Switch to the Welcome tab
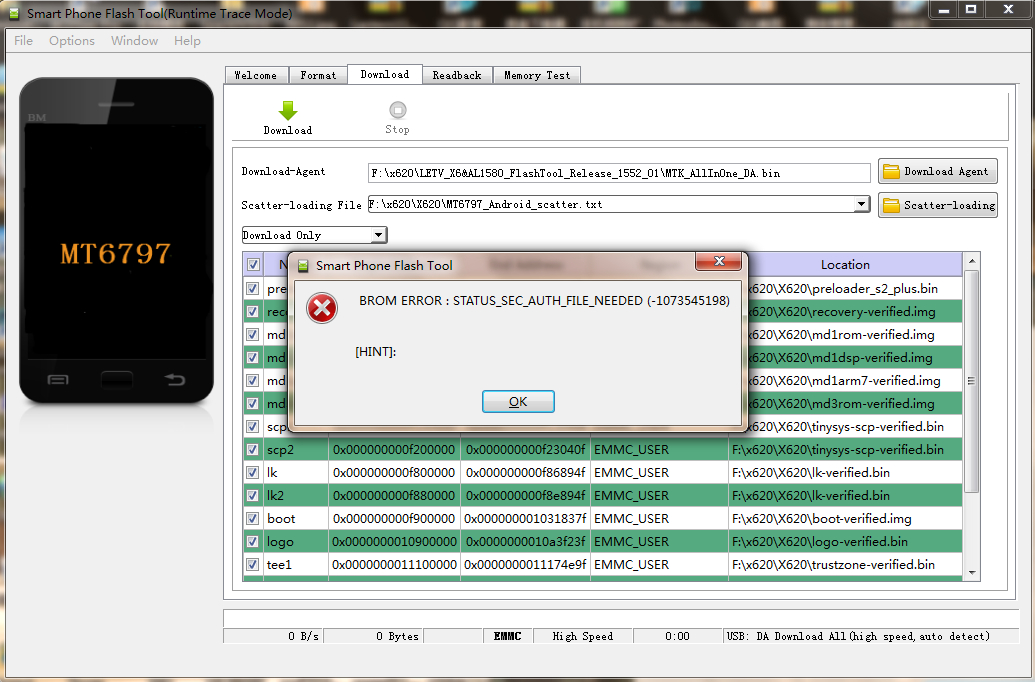Viewport: 1035px width, 682px height. [256, 75]
